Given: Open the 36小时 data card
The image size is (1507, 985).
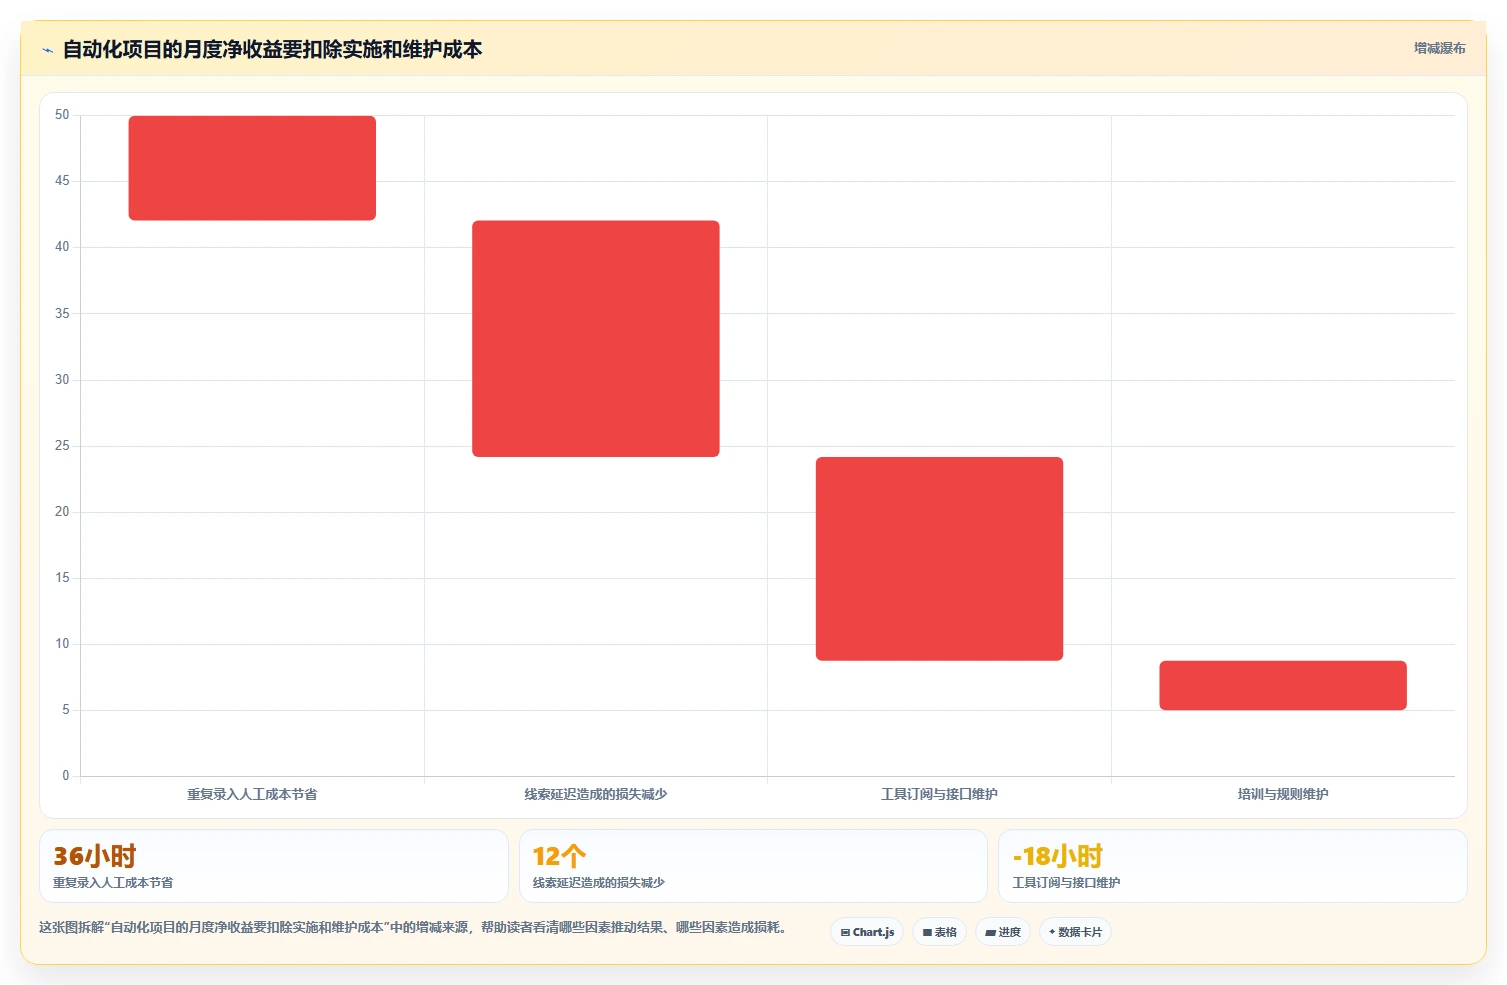Looking at the screenshot, I should (274, 866).
